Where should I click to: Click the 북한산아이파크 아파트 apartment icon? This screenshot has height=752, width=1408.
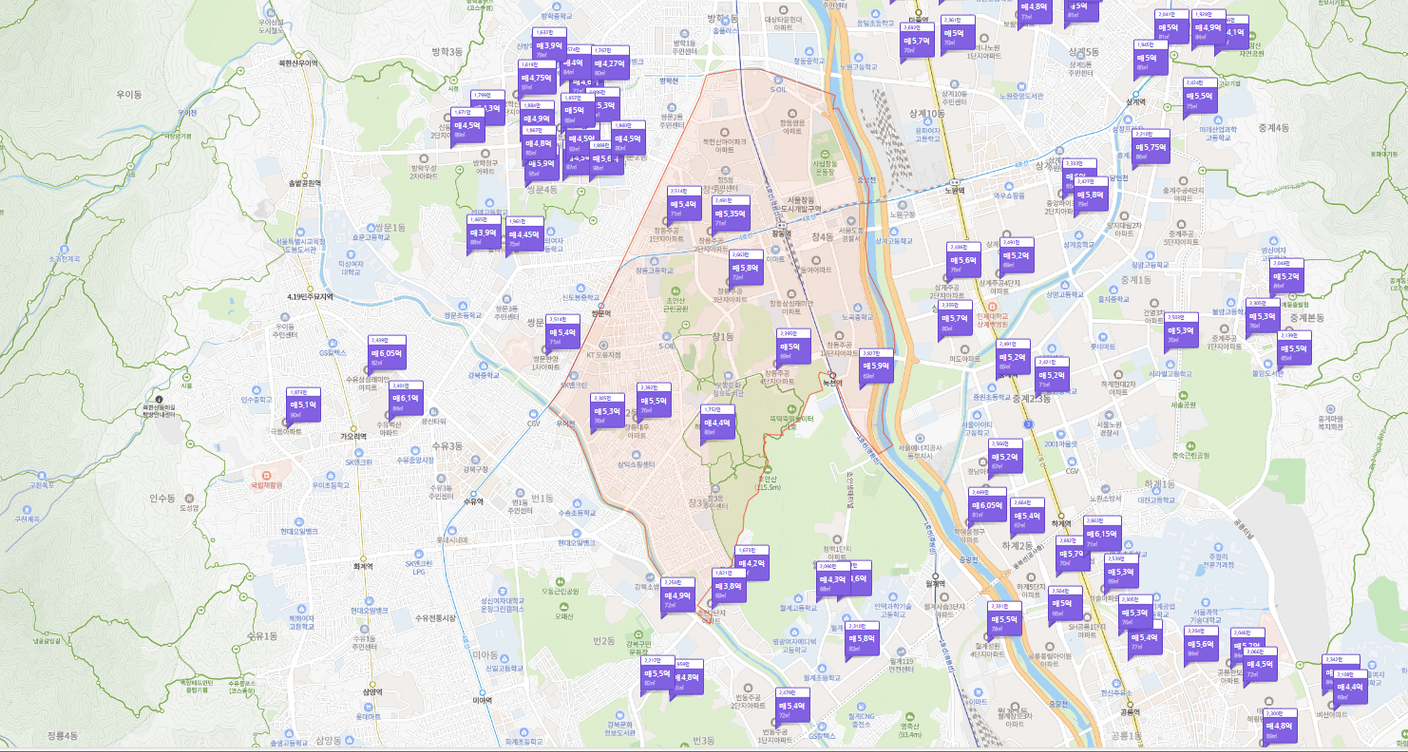click(x=724, y=131)
